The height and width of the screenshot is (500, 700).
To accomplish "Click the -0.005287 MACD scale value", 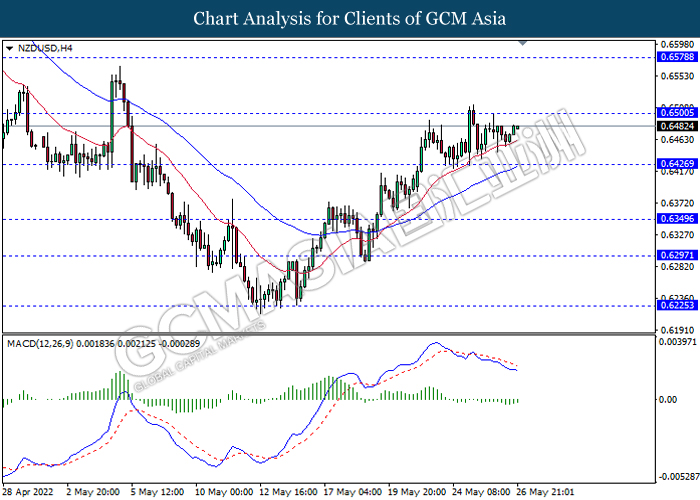I will click(x=679, y=477).
